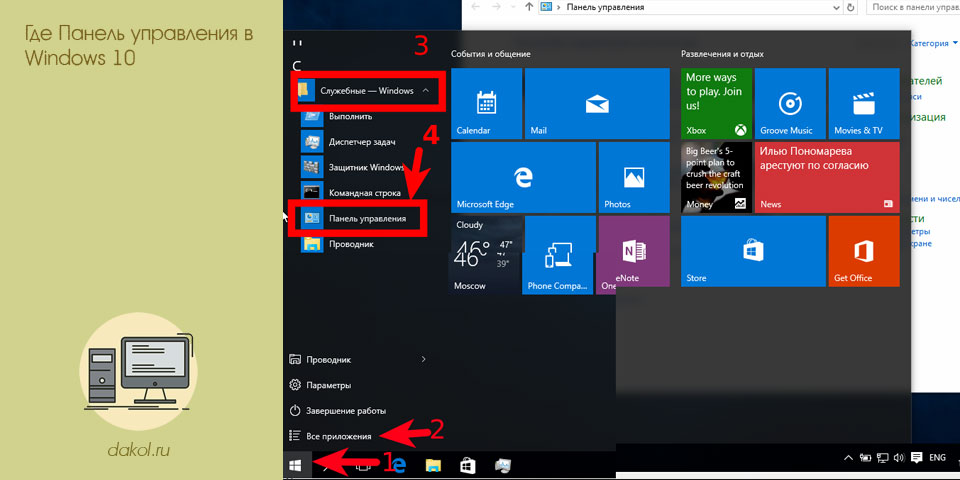This screenshot has width=960, height=480.
Task: Open the Get Office tile
Action: click(863, 251)
